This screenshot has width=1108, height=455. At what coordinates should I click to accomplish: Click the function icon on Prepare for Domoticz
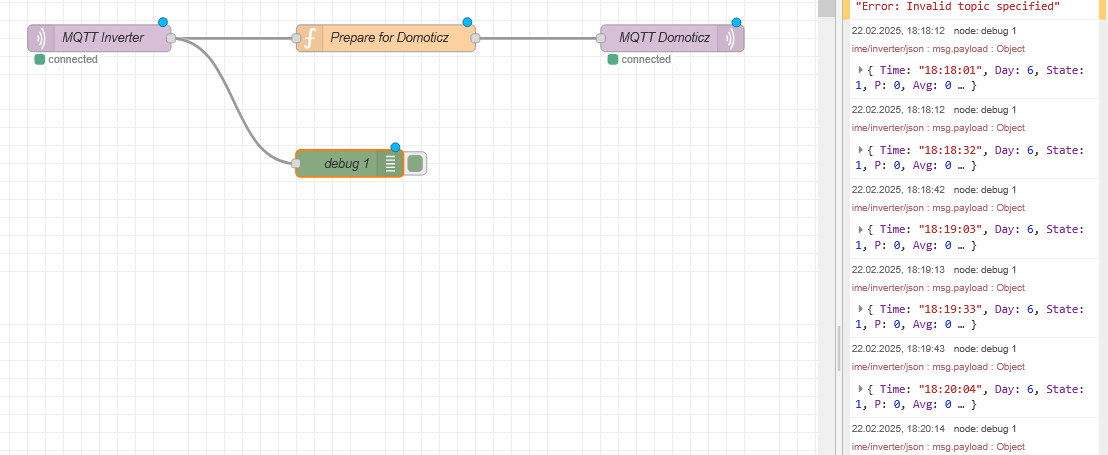pos(309,38)
